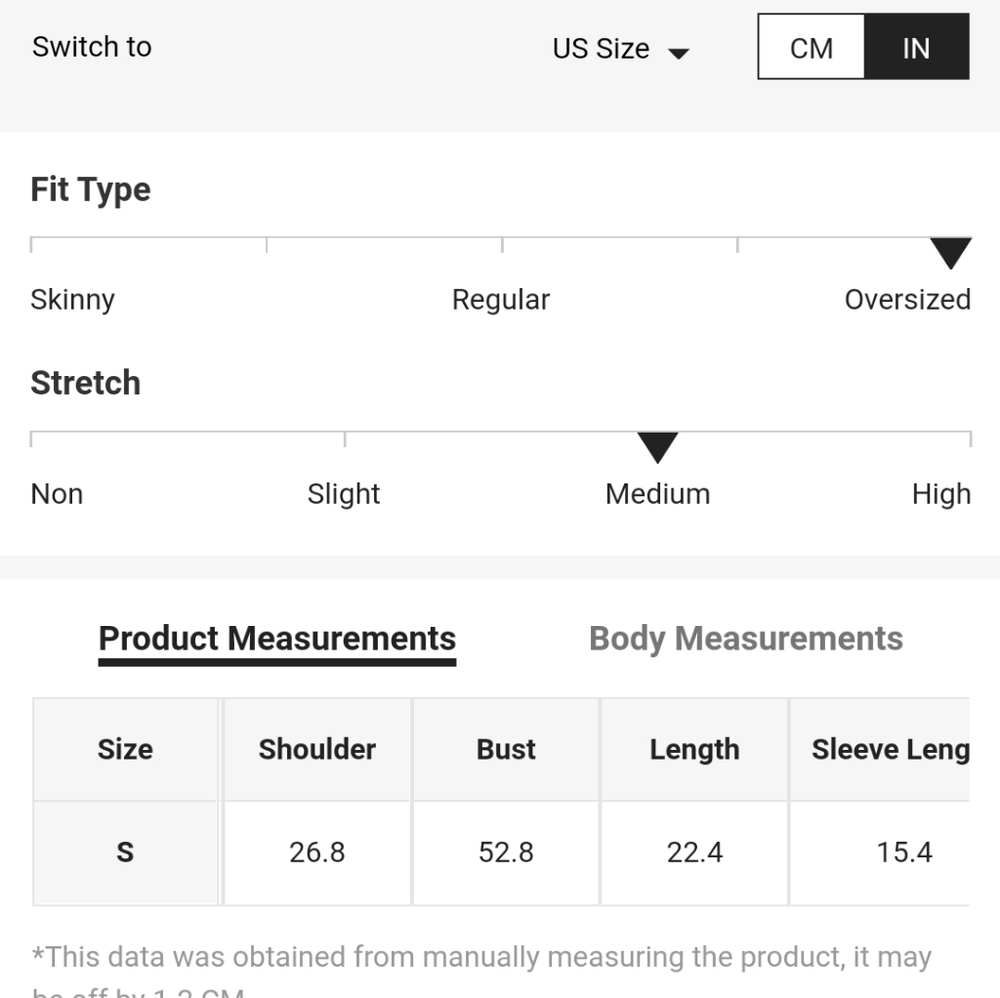
Task: Switch to the Body Measurements tab
Action: (x=746, y=639)
